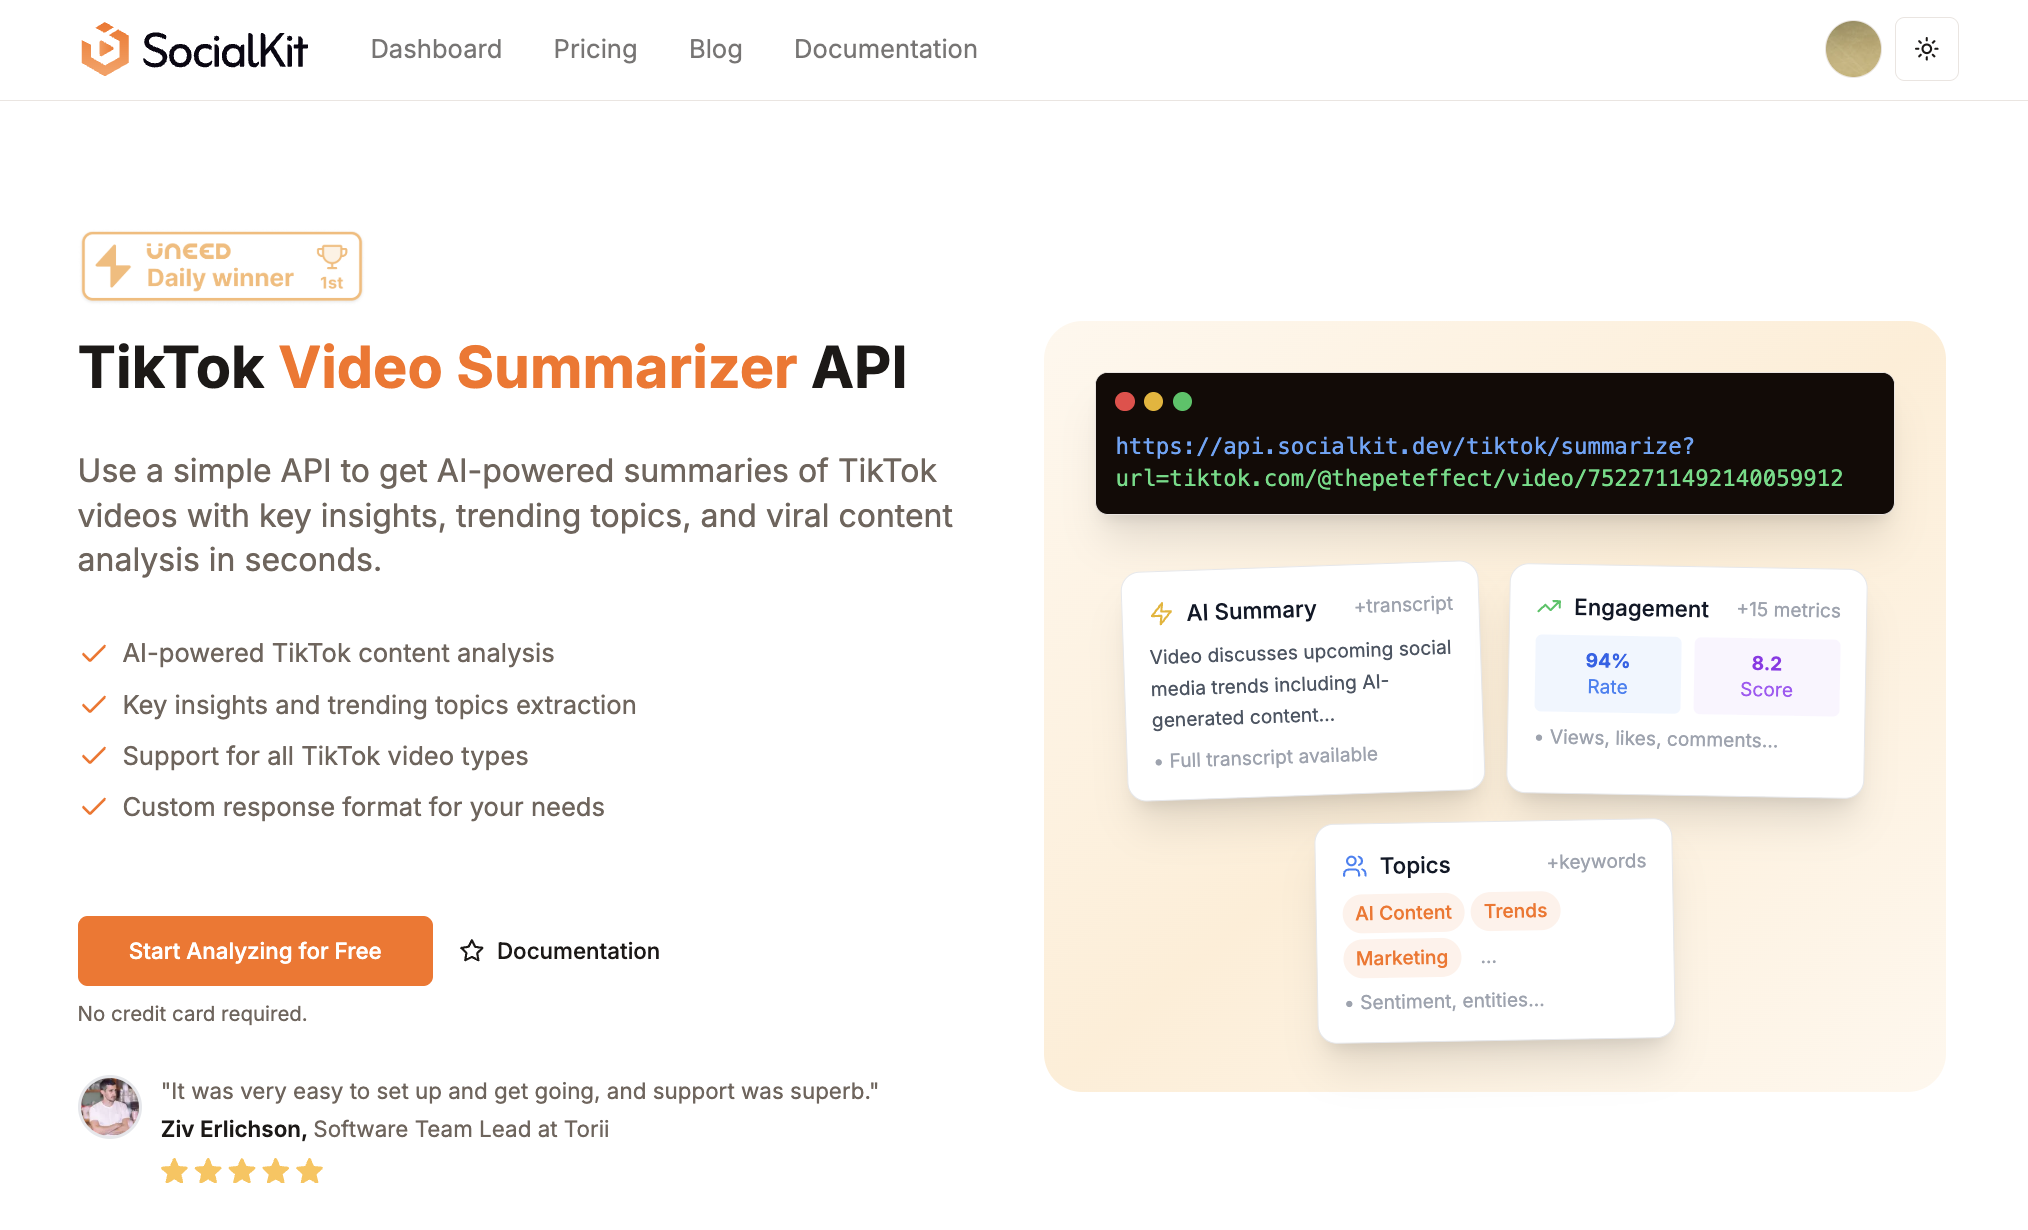The width and height of the screenshot is (2028, 1230).
Task: Click the green traffic light dot on terminal
Action: coord(1184,401)
